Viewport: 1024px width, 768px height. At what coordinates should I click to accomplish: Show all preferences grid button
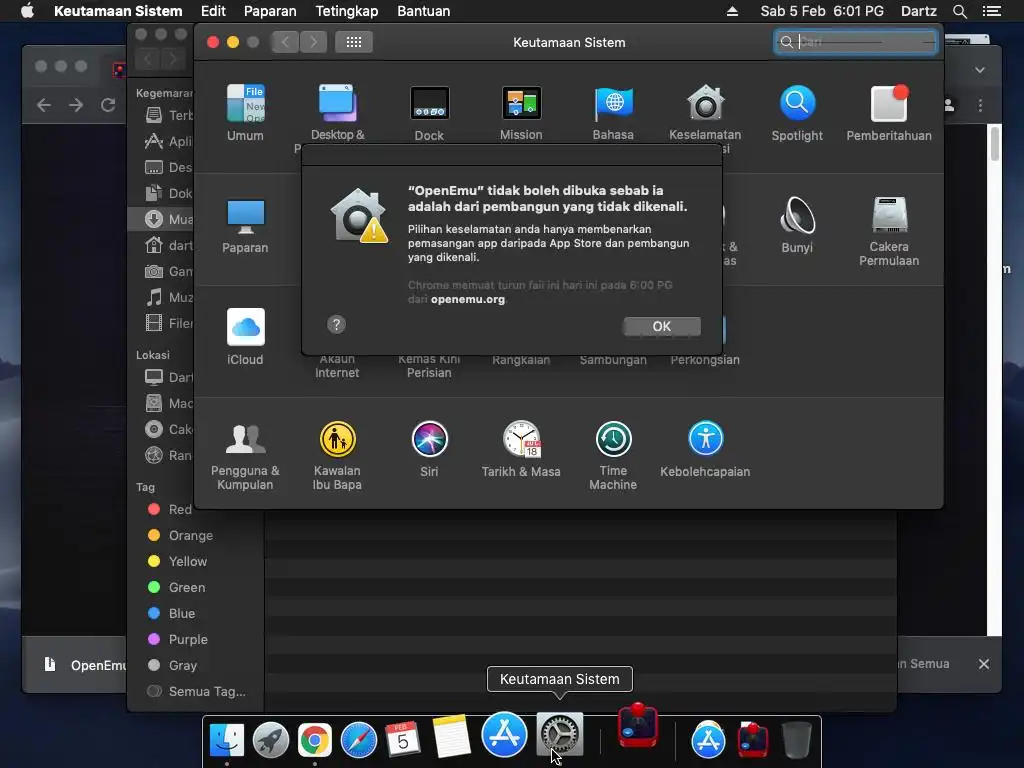354,42
